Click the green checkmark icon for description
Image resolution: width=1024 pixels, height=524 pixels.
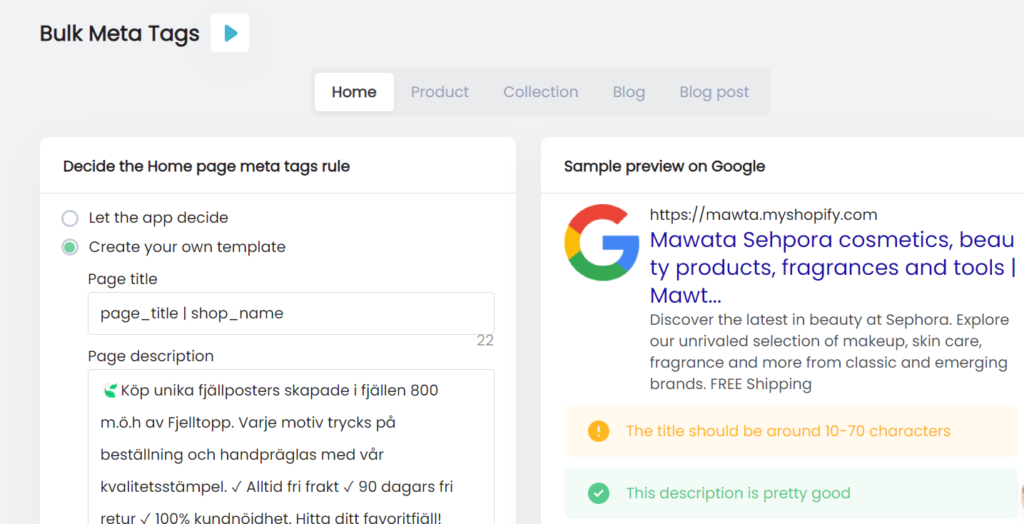[598, 493]
